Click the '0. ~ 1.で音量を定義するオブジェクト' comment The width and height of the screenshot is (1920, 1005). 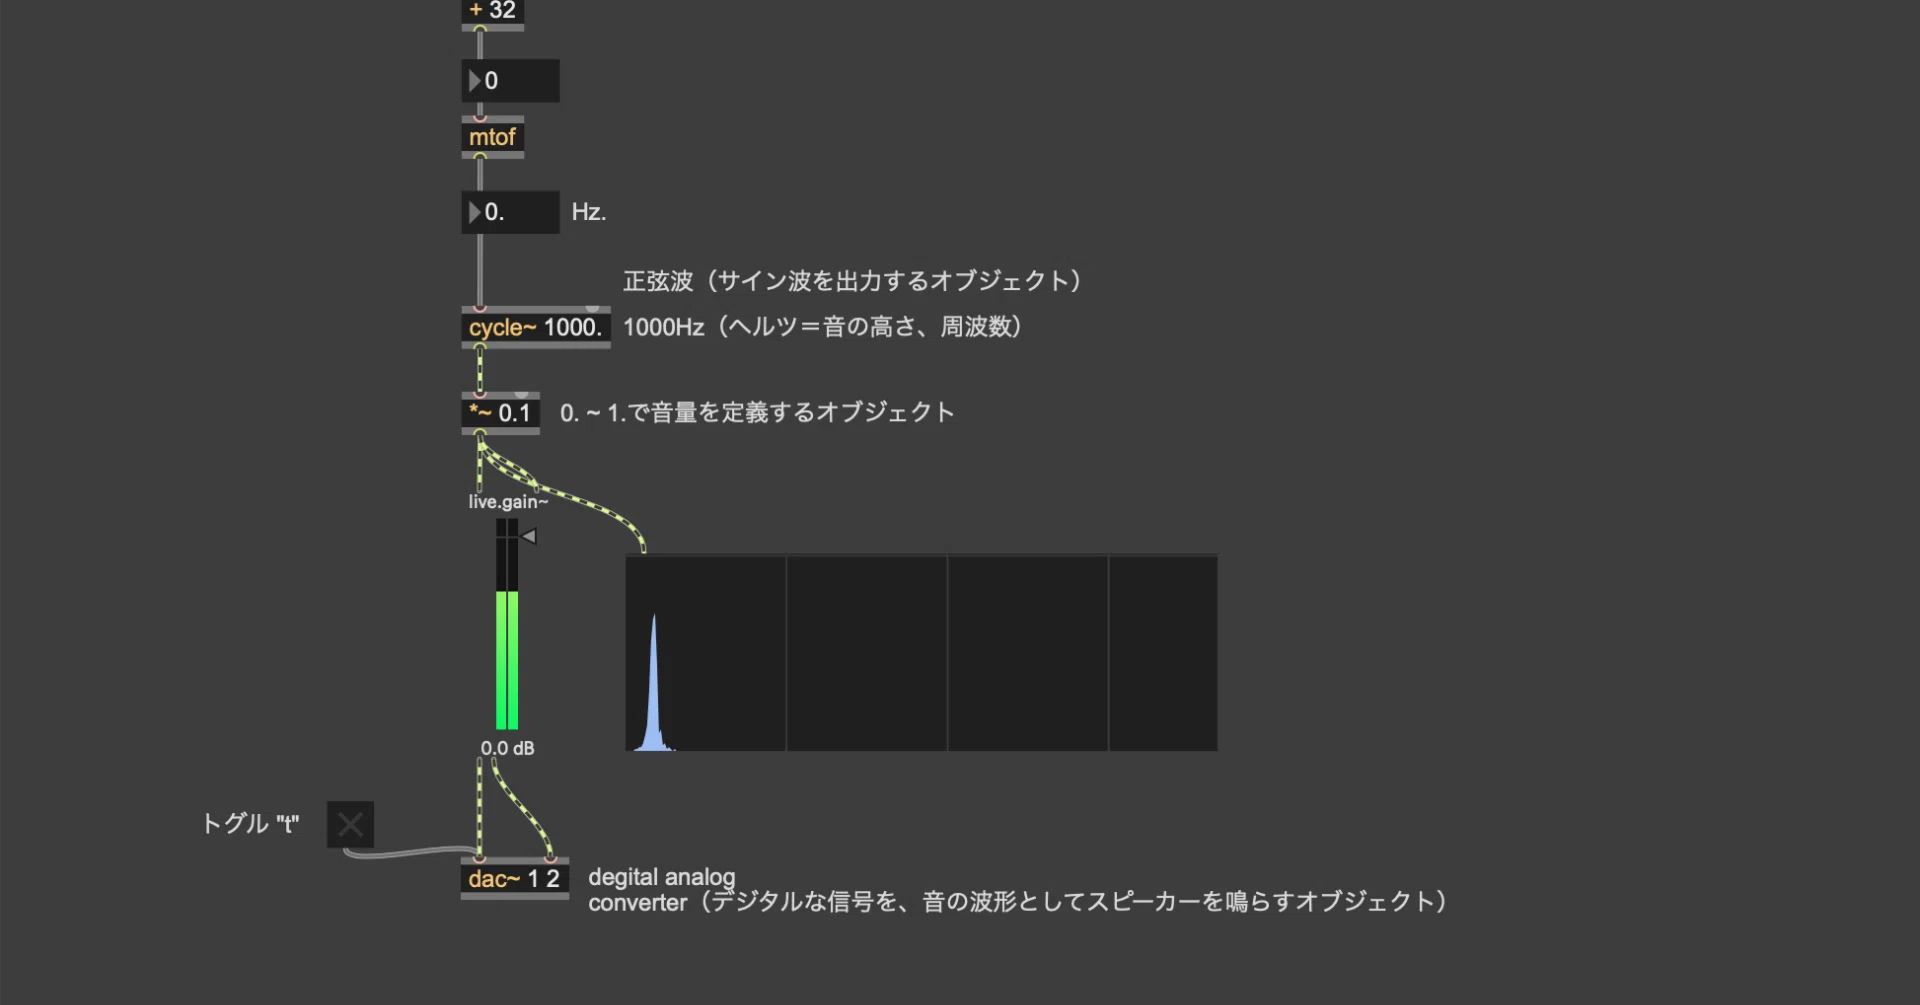pyautogui.click(x=757, y=413)
